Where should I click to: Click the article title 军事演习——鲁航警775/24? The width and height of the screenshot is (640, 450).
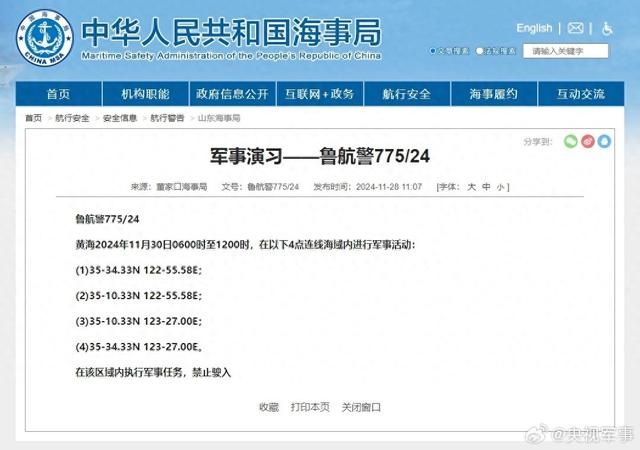[x=320, y=156]
